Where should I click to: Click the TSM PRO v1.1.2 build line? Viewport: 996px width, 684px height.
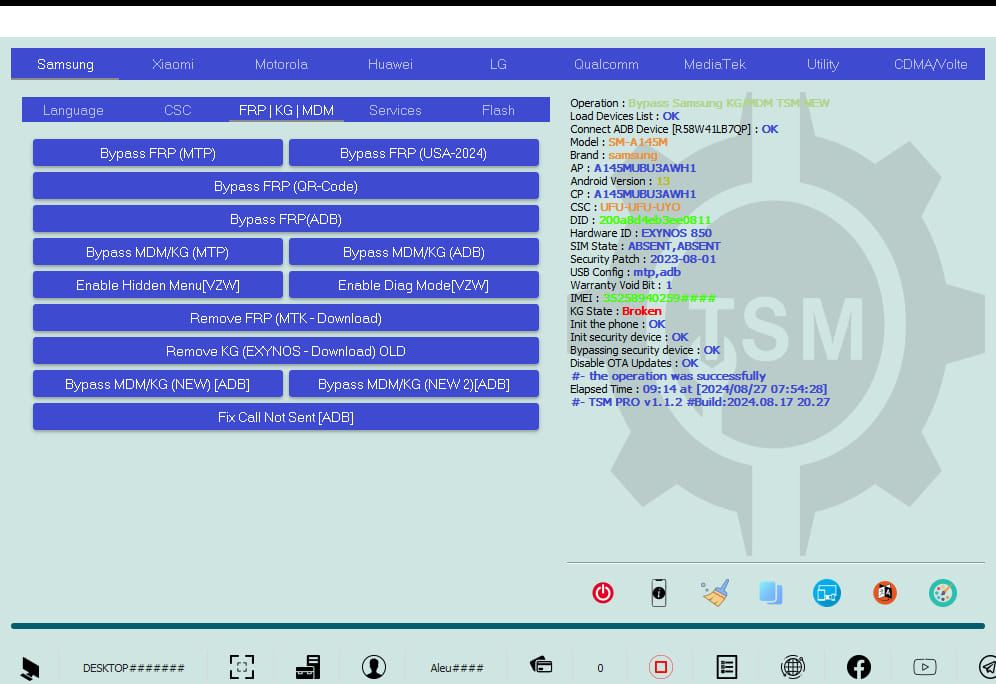[700, 402]
